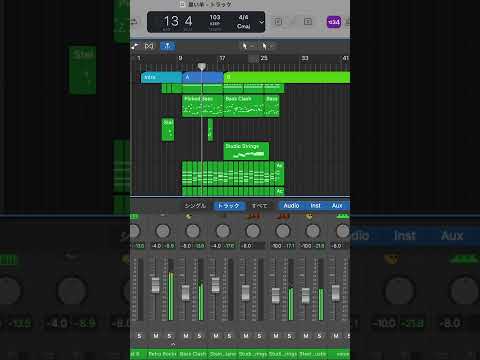This screenshot has height=360, width=480.
Task: Click the -8.9 peak level on Retro Rock
Action: pyautogui.click(x=170, y=246)
